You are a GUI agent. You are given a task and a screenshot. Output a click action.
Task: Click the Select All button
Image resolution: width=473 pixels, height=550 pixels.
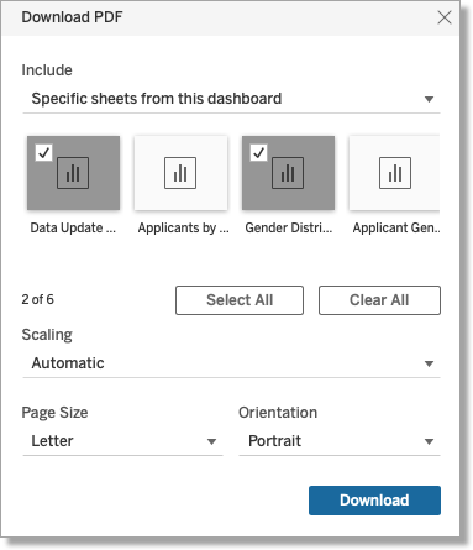[x=240, y=300]
